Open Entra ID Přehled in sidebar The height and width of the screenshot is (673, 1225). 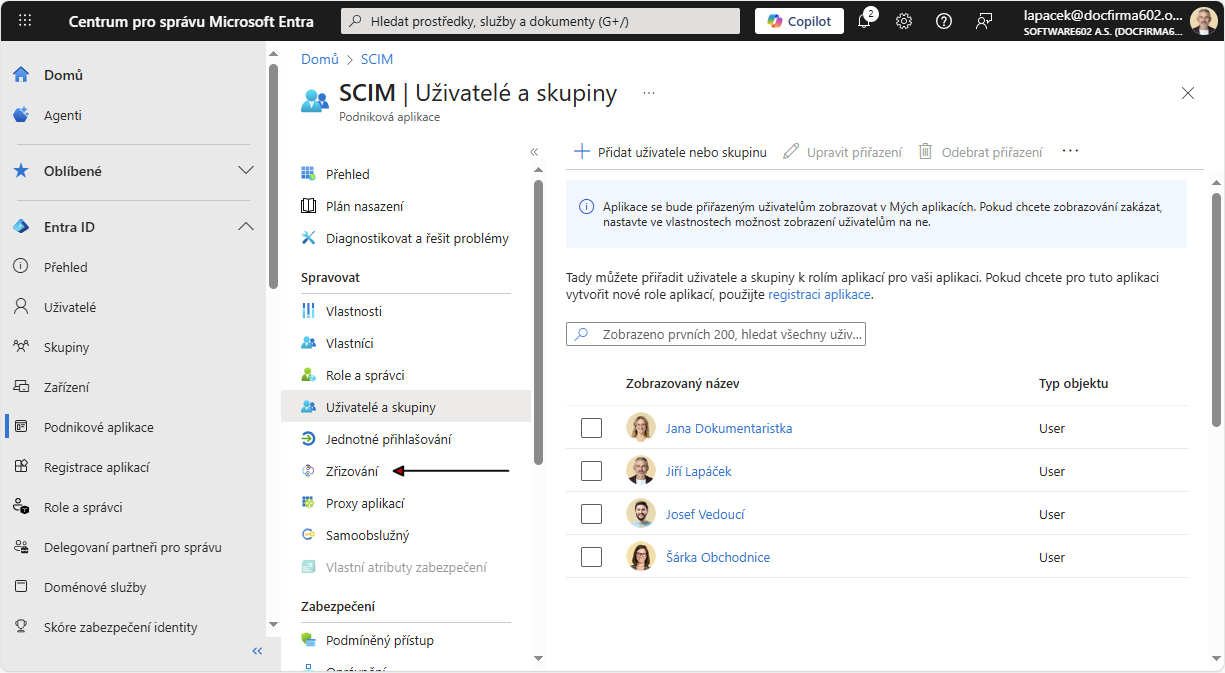click(66, 267)
